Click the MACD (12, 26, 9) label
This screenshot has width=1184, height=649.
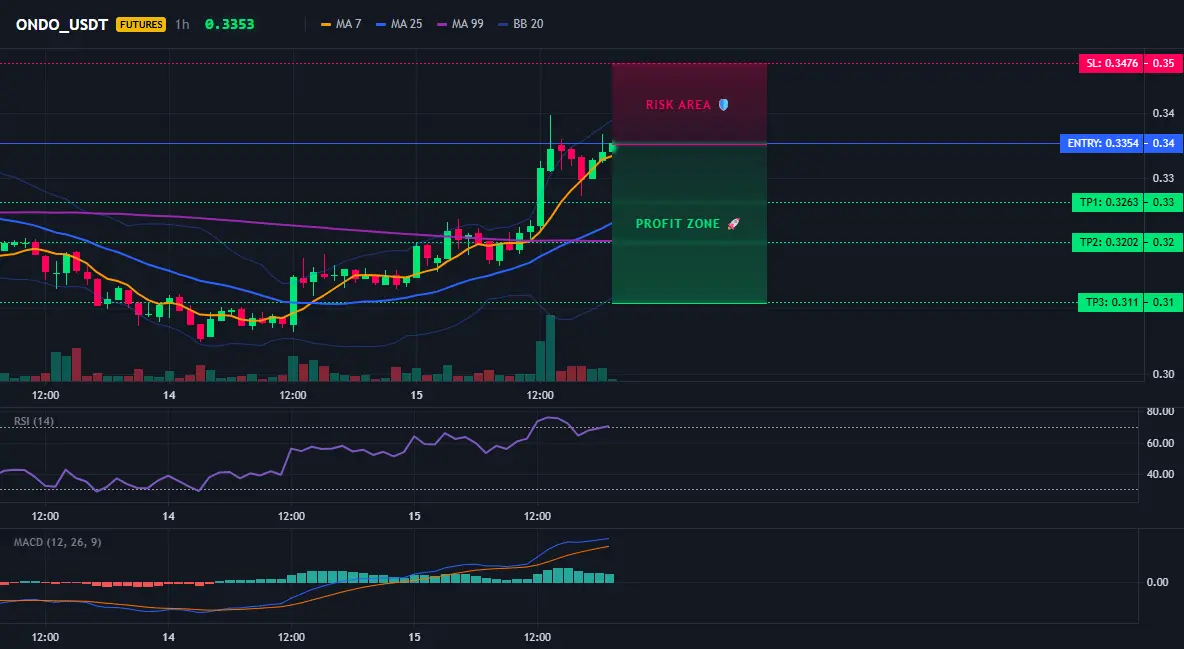[x=57, y=542]
